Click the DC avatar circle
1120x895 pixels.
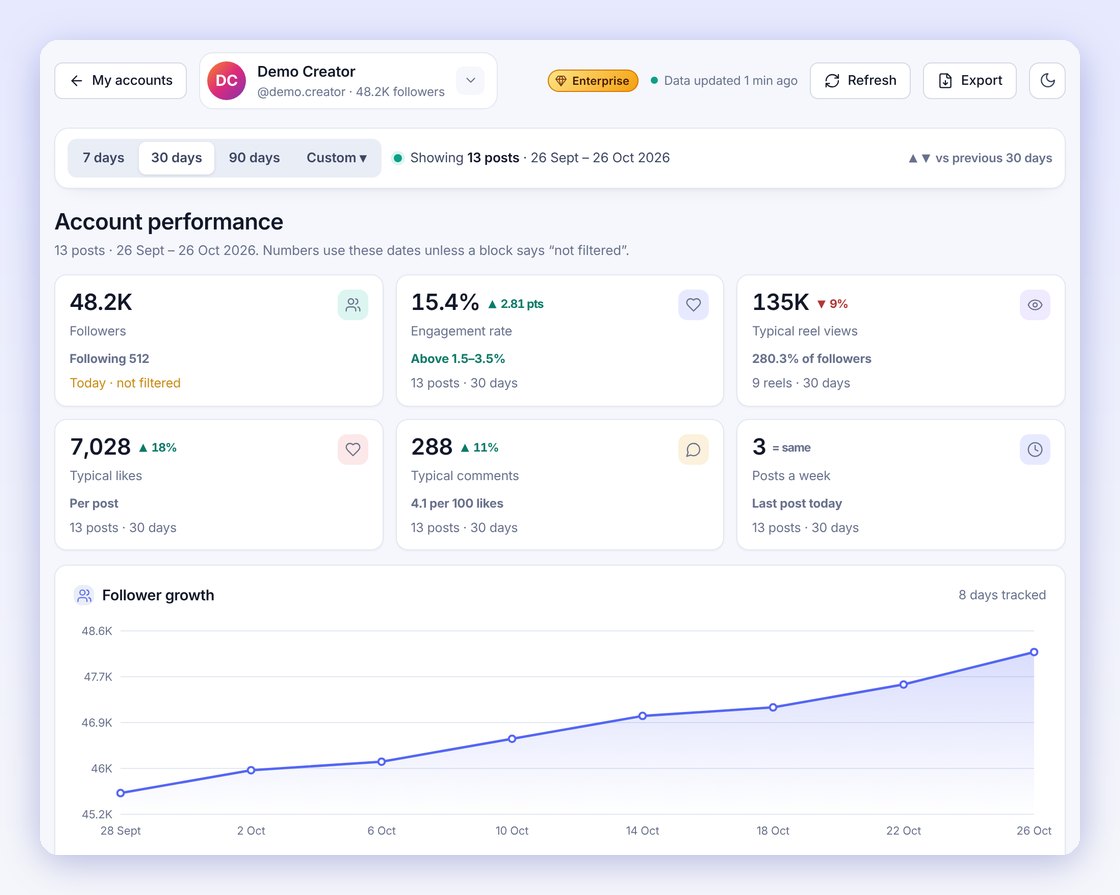[x=226, y=81]
